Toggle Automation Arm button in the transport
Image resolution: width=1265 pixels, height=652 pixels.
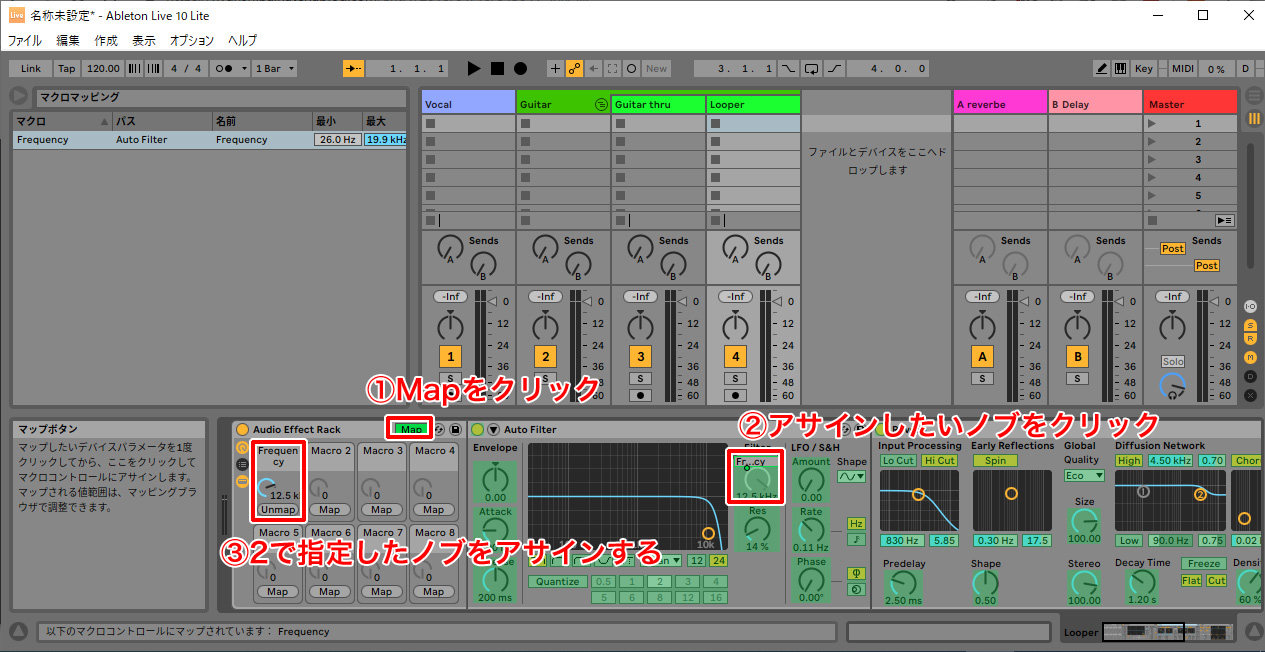(574, 69)
